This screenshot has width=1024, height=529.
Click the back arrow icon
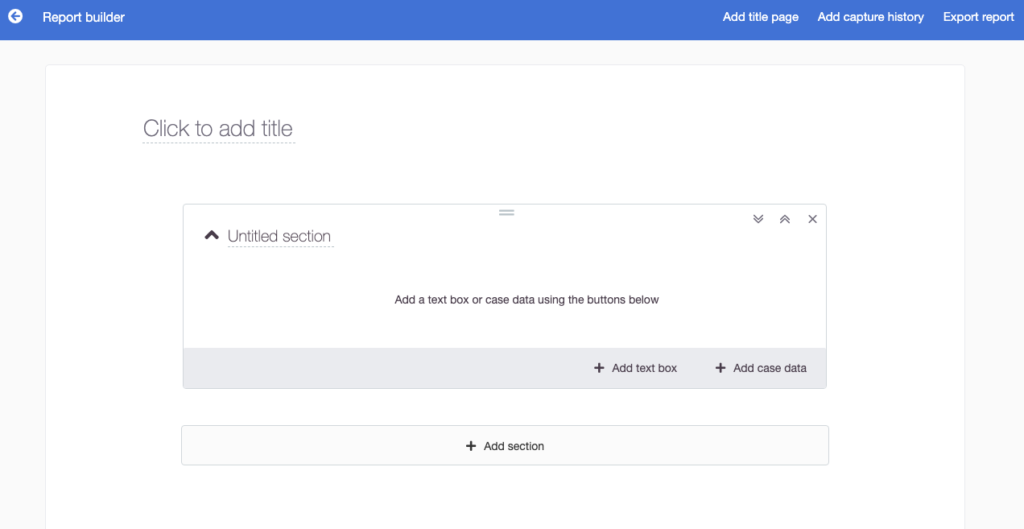point(15,17)
